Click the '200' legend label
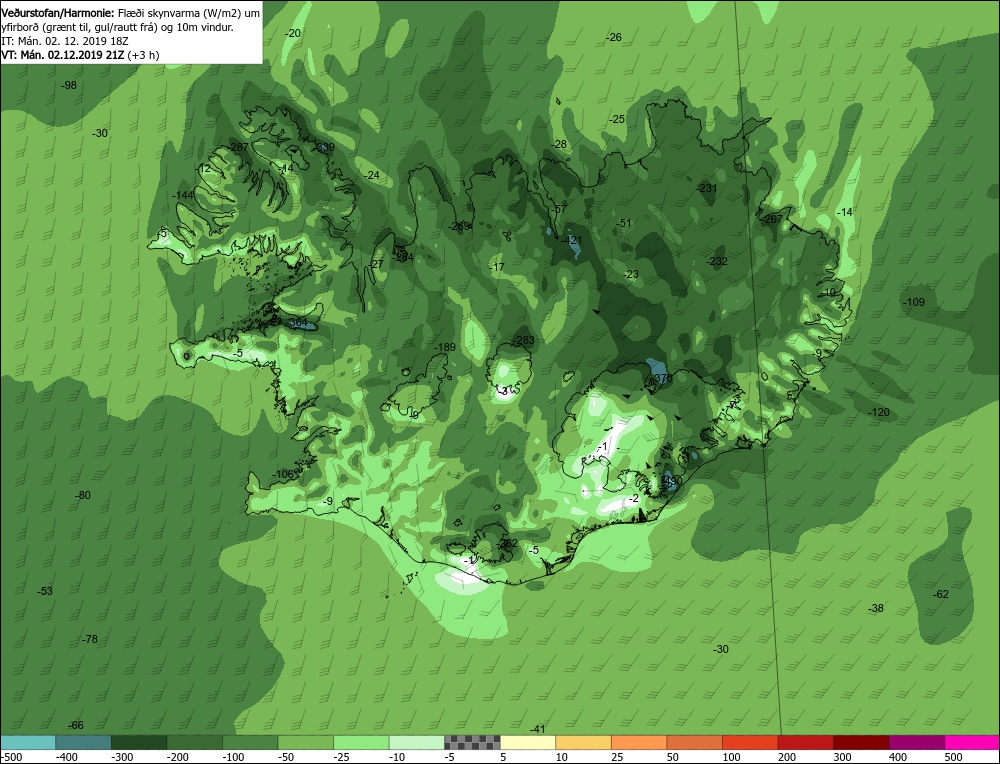1000x764 pixels. tap(787, 757)
